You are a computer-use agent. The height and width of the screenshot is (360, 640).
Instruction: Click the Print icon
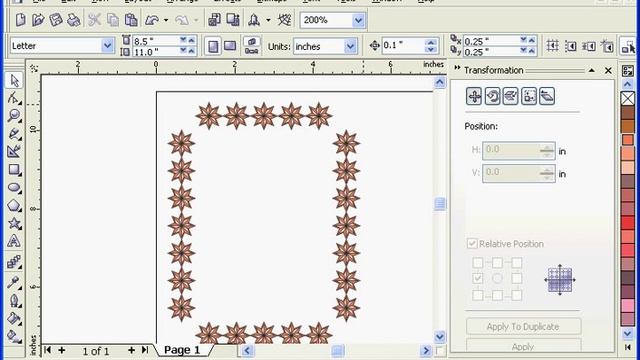tap(73, 20)
